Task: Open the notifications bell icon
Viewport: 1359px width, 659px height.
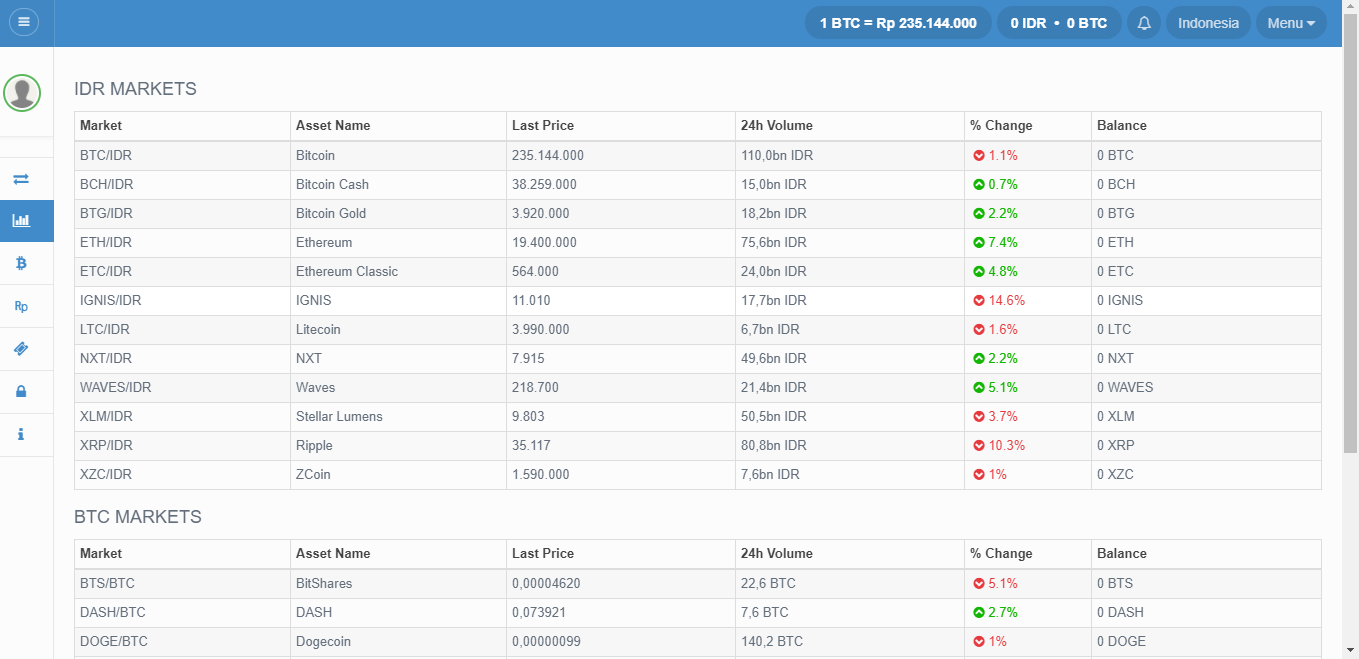Action: [x=1144, y=23]
